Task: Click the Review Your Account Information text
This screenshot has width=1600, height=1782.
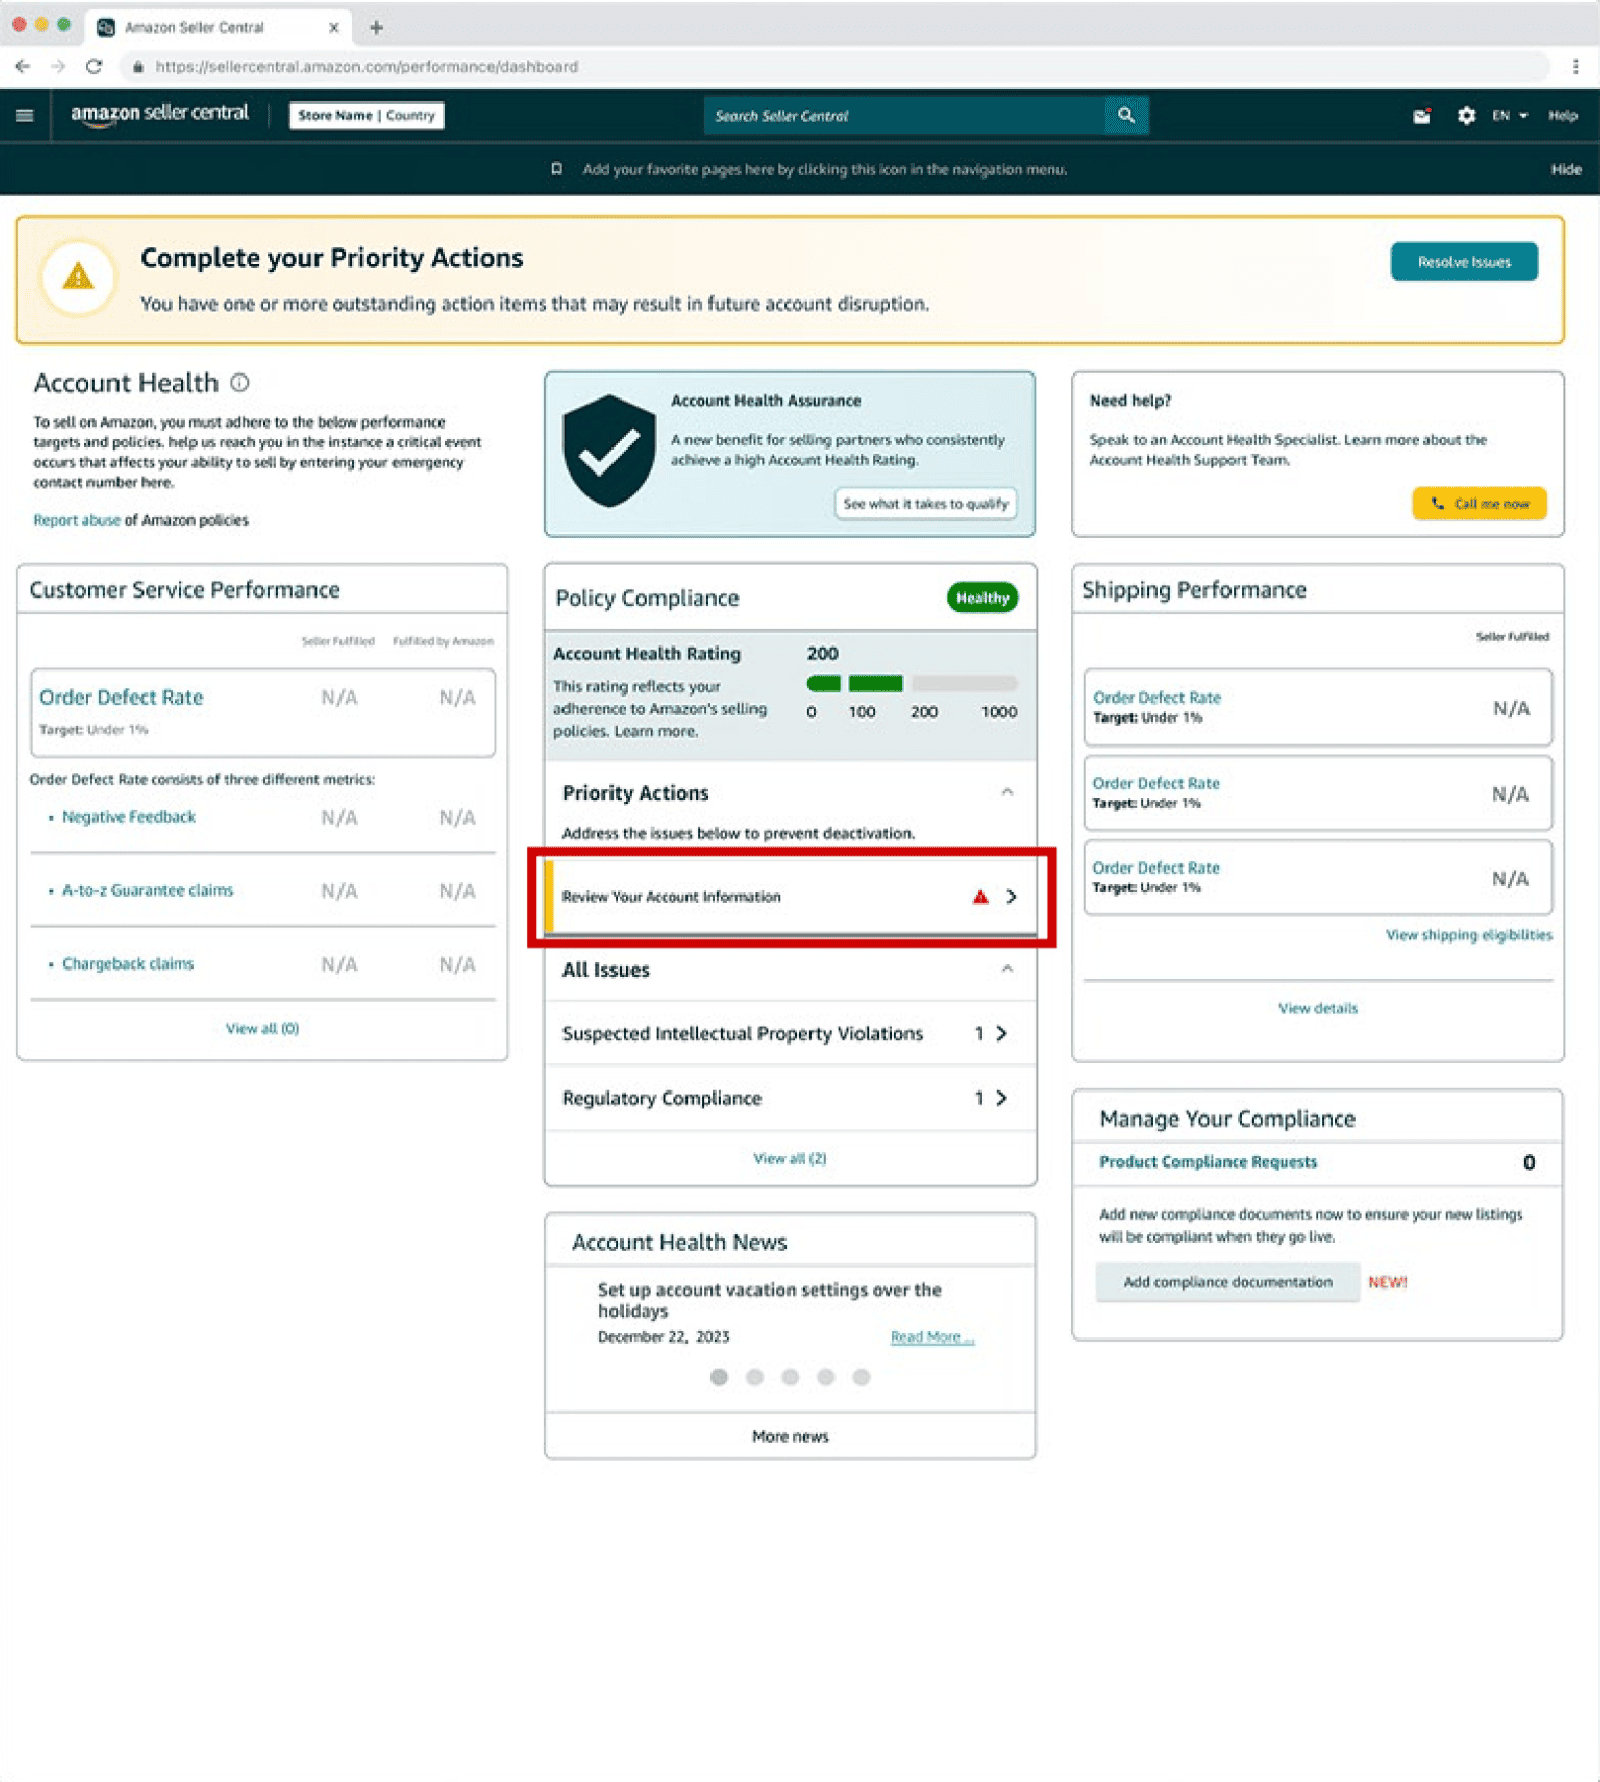Action: point(671,897)
